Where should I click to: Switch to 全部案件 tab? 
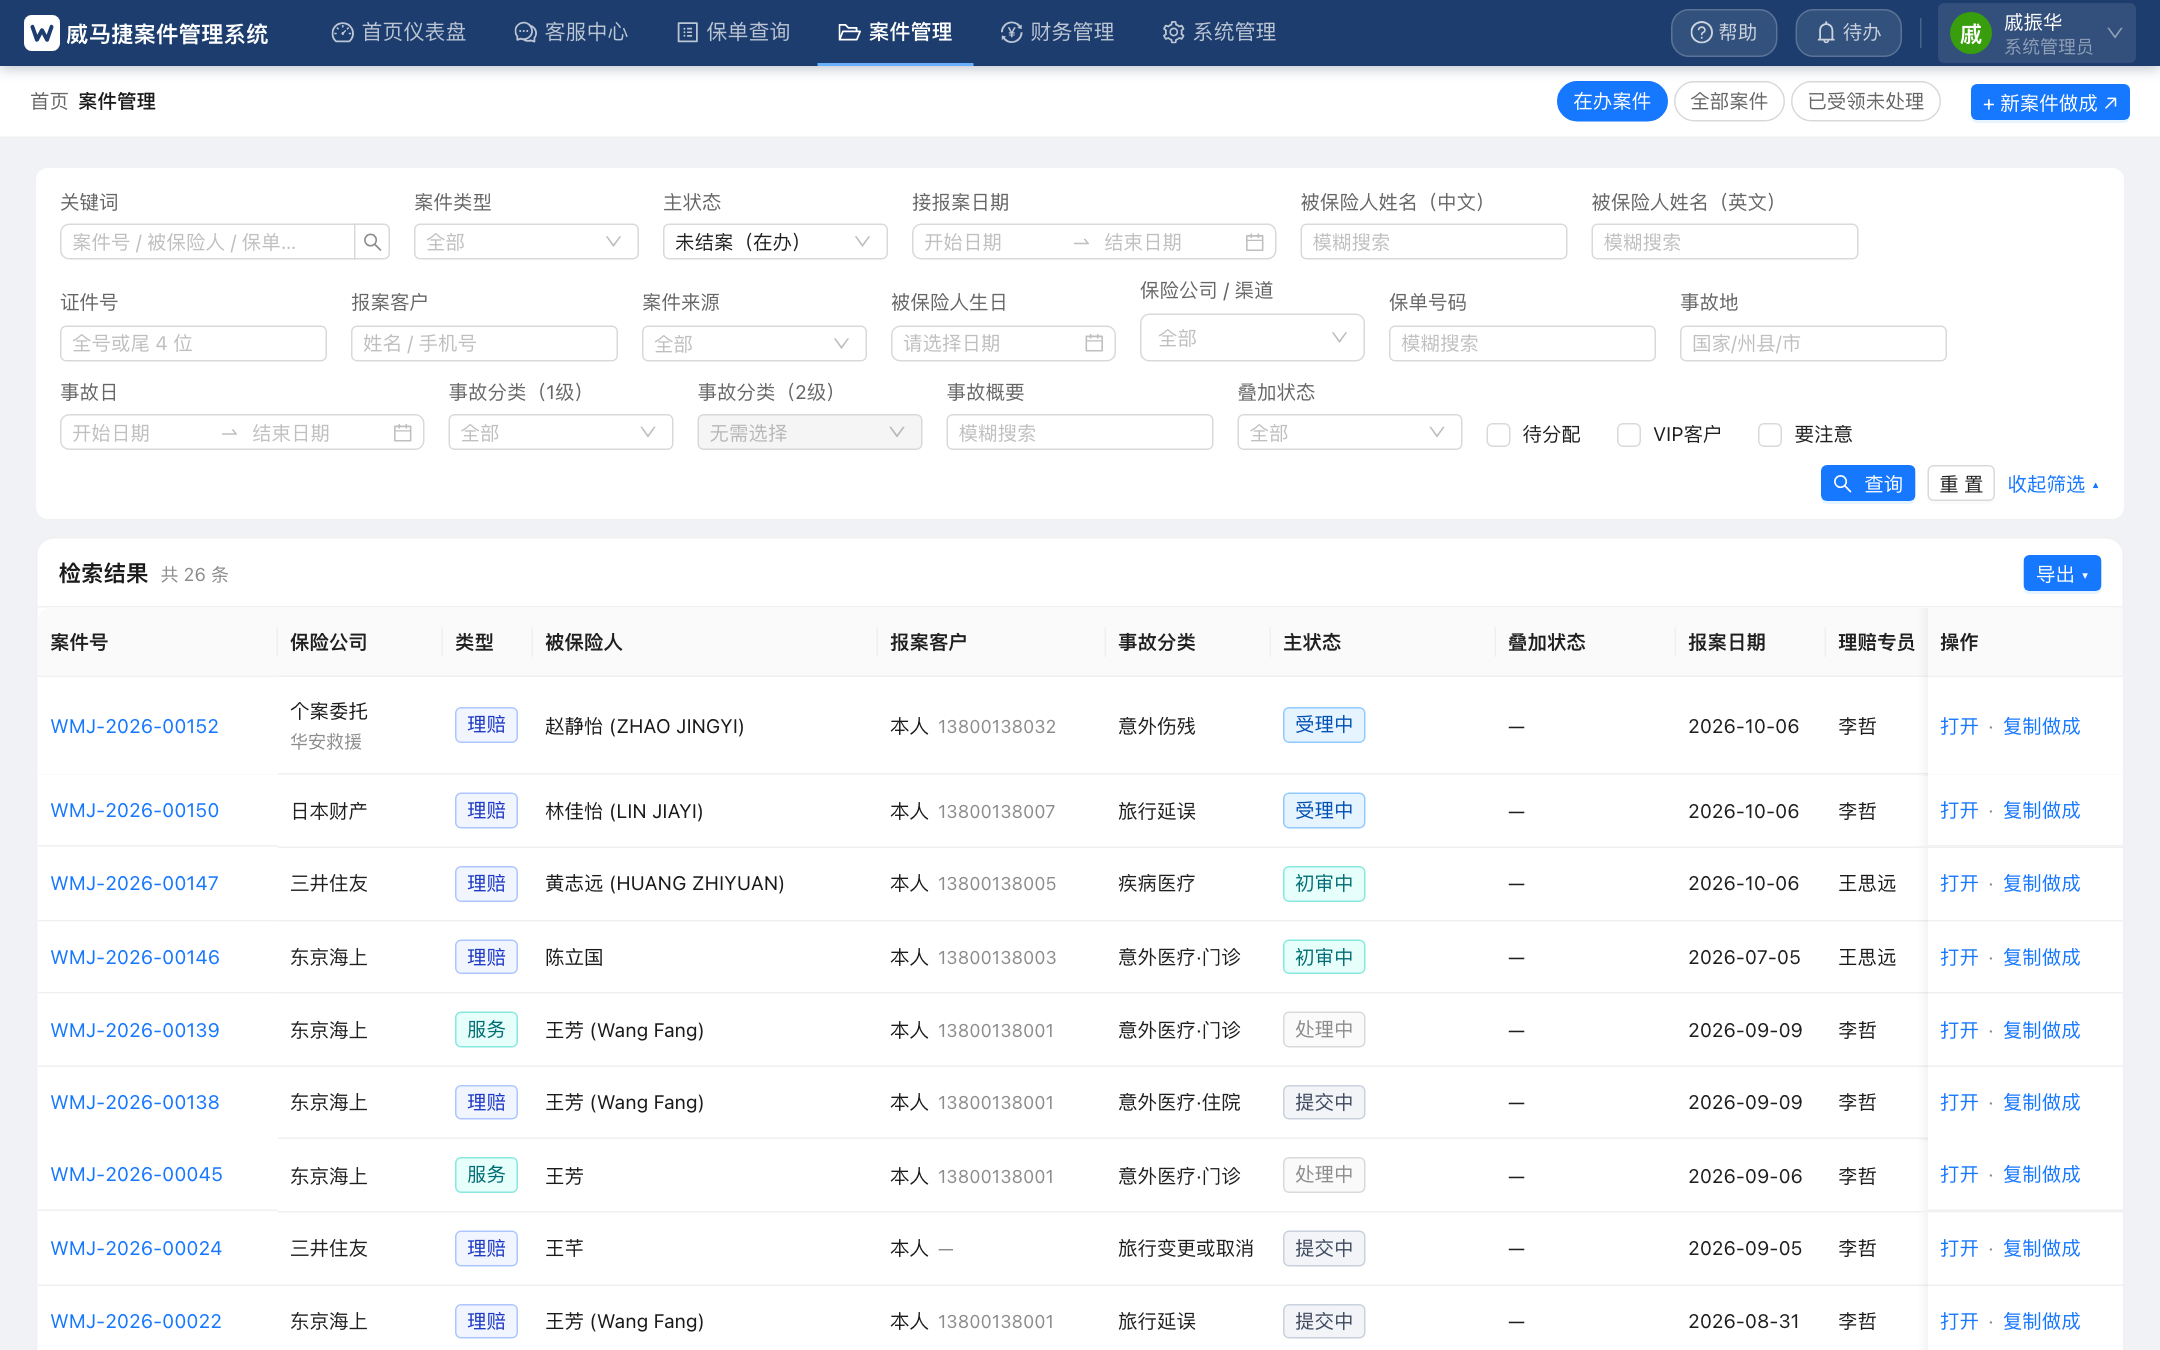coord(1729,101)
